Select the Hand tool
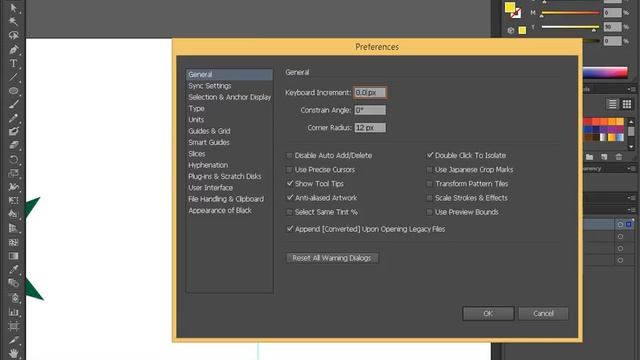The height and width of the screenshot is (360, 640). pos(13,353)
